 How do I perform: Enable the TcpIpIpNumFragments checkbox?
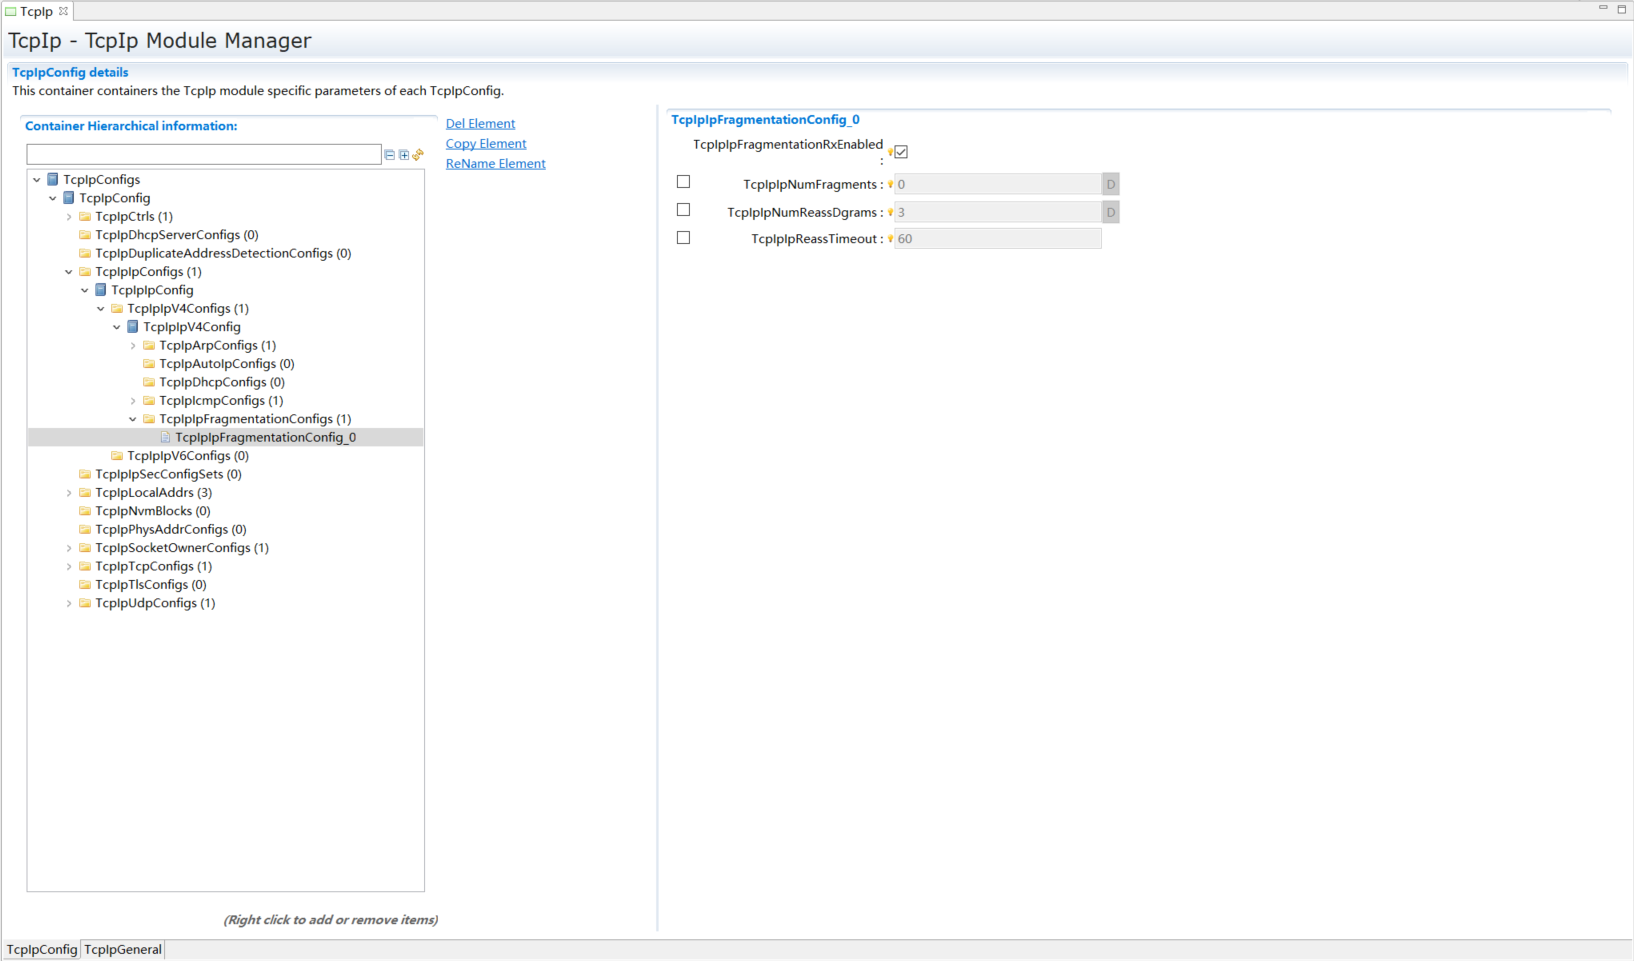click(x=683, y=182)
